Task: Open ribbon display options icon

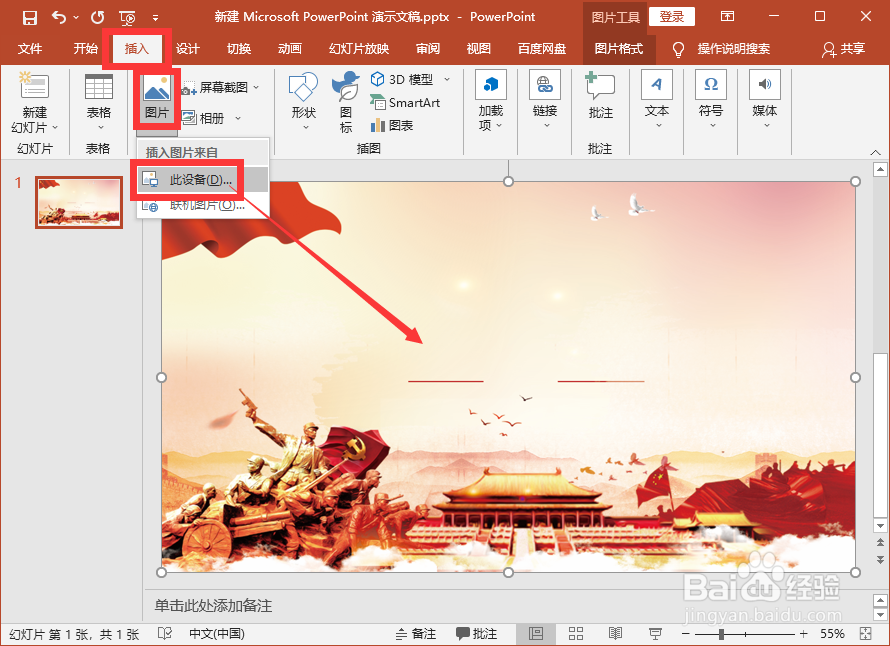Action: pyautogui.click(x=727, y=16)
